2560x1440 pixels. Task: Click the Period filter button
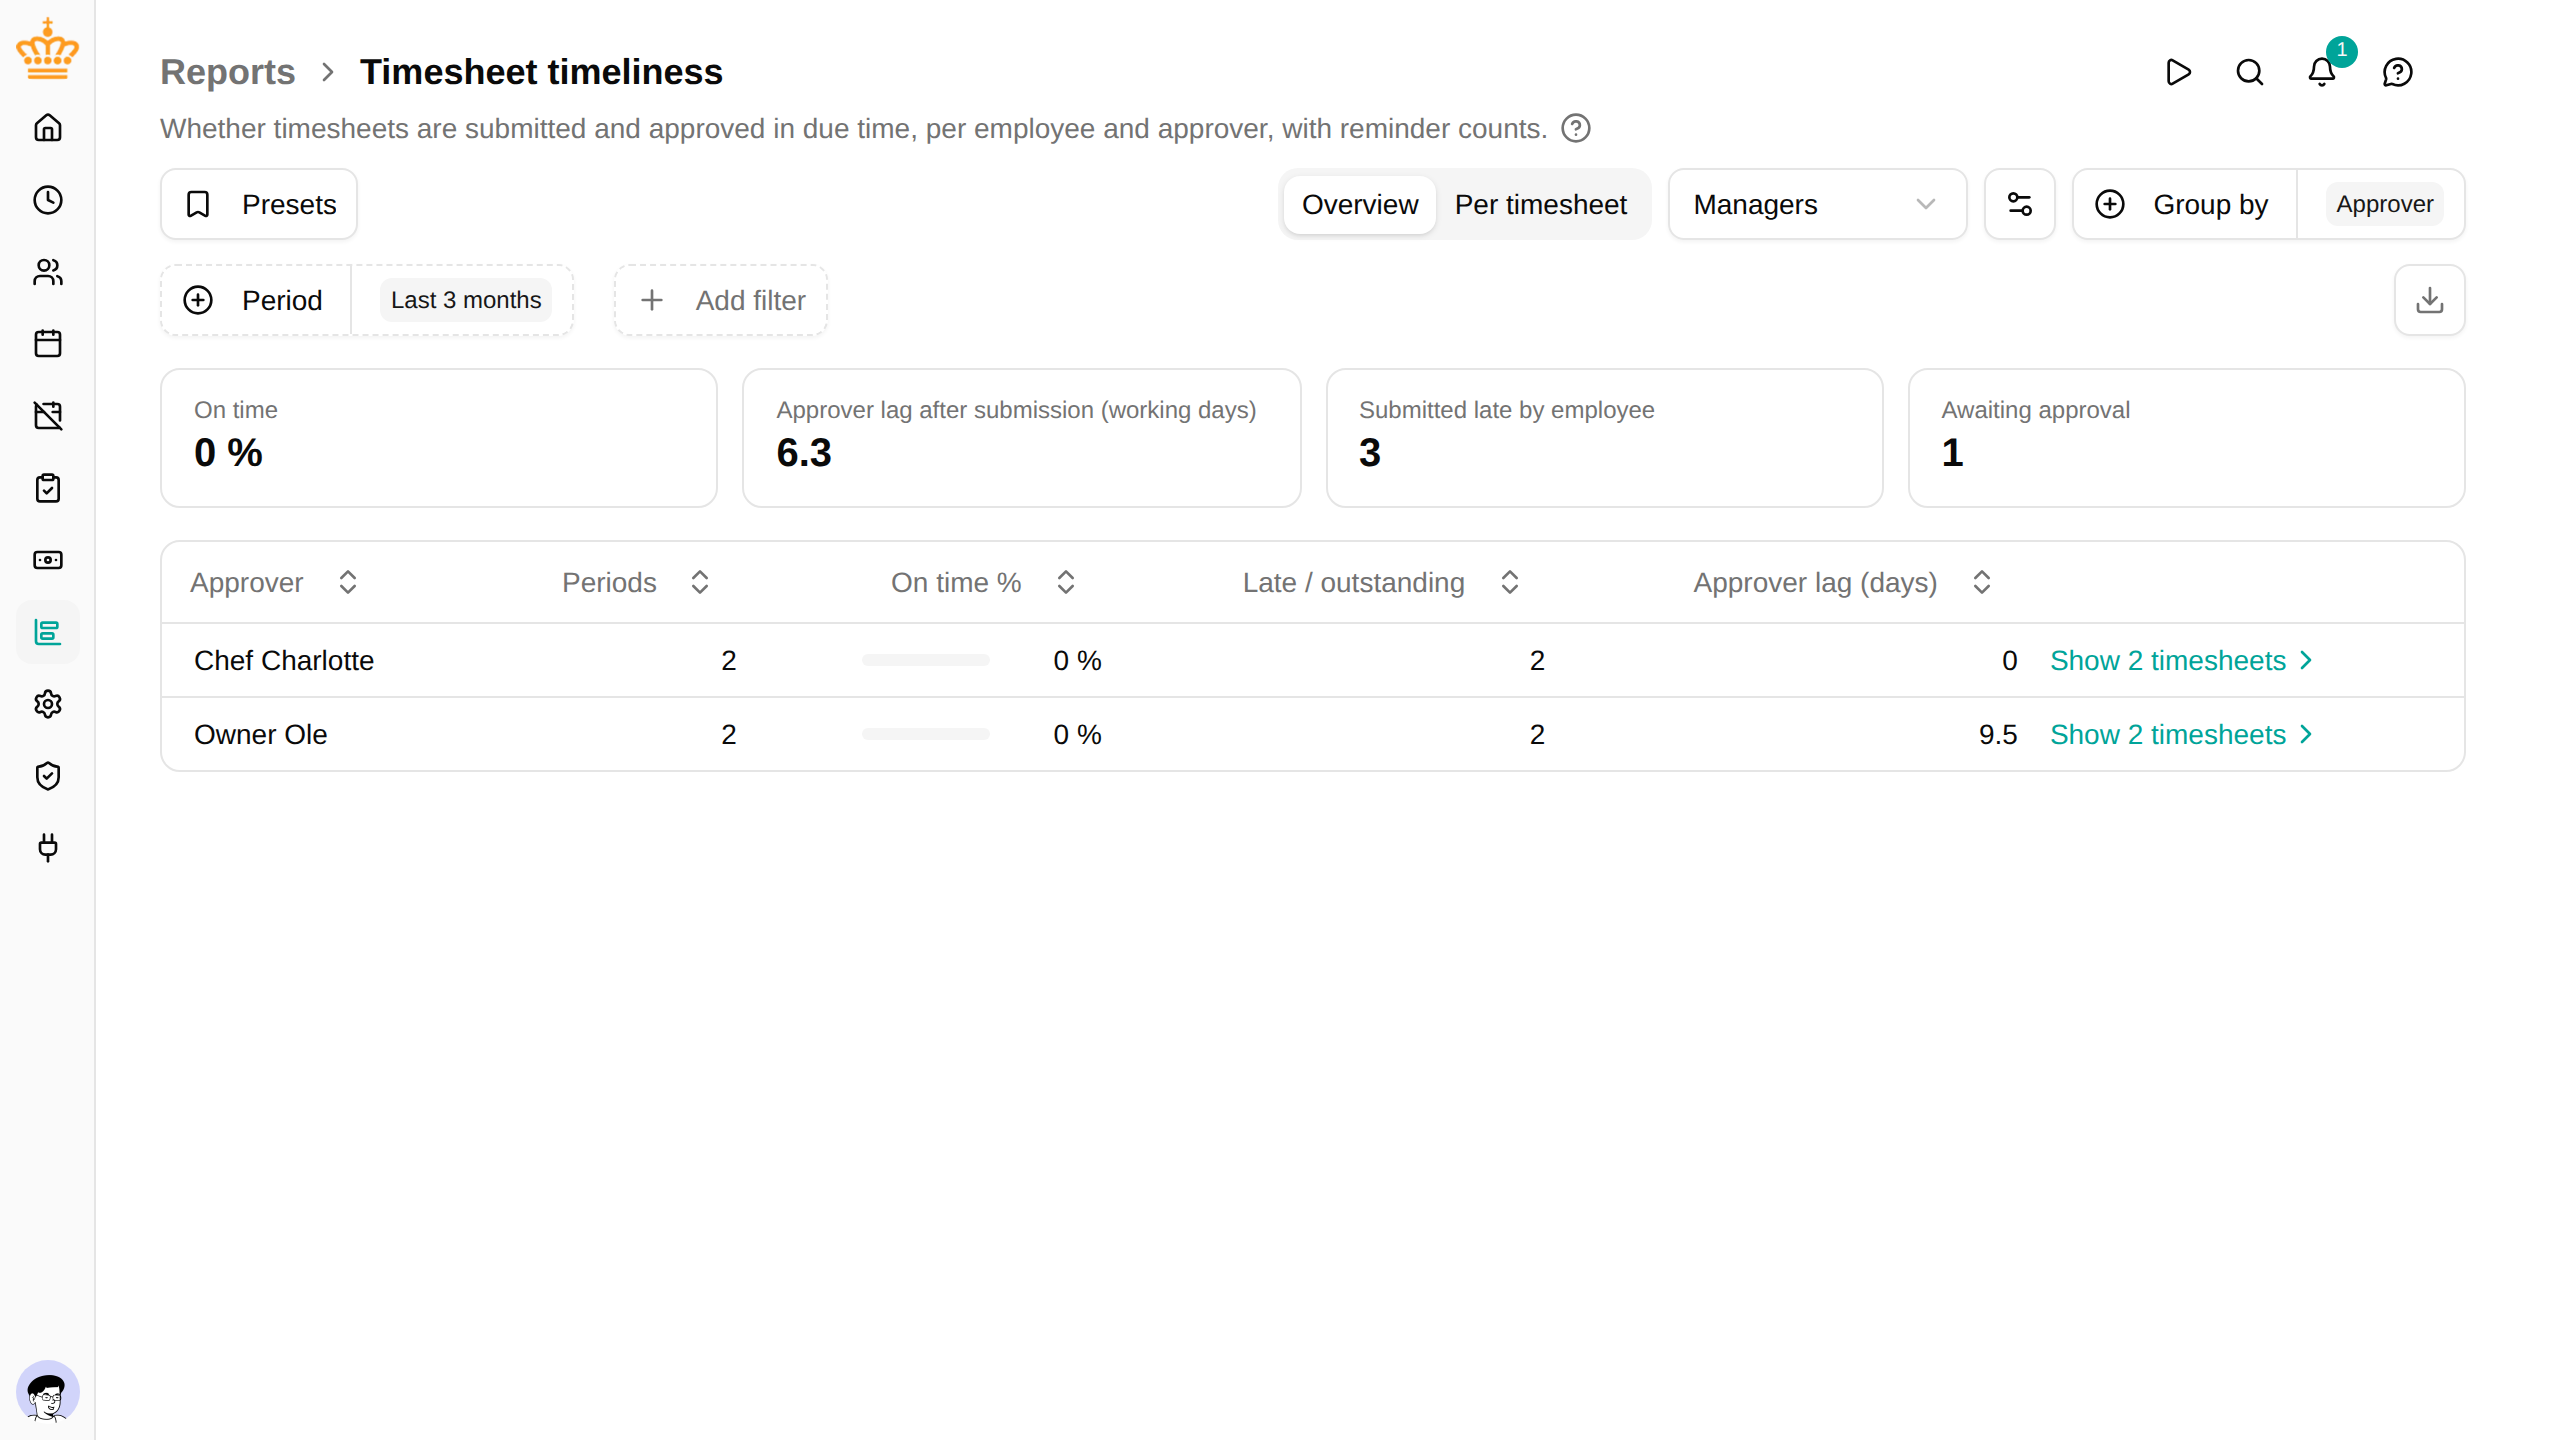[x=256, y=300]
